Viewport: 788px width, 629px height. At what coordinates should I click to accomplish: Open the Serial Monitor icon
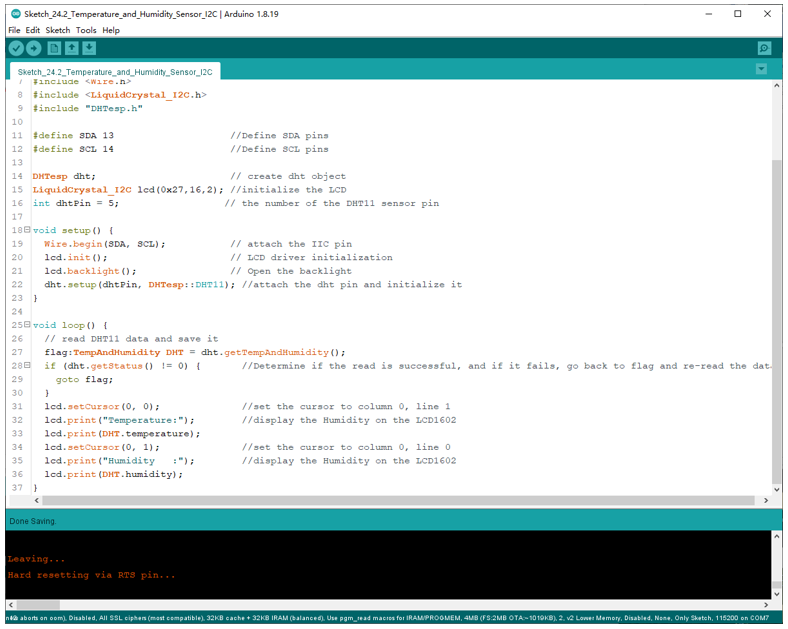tap(764, 48)
